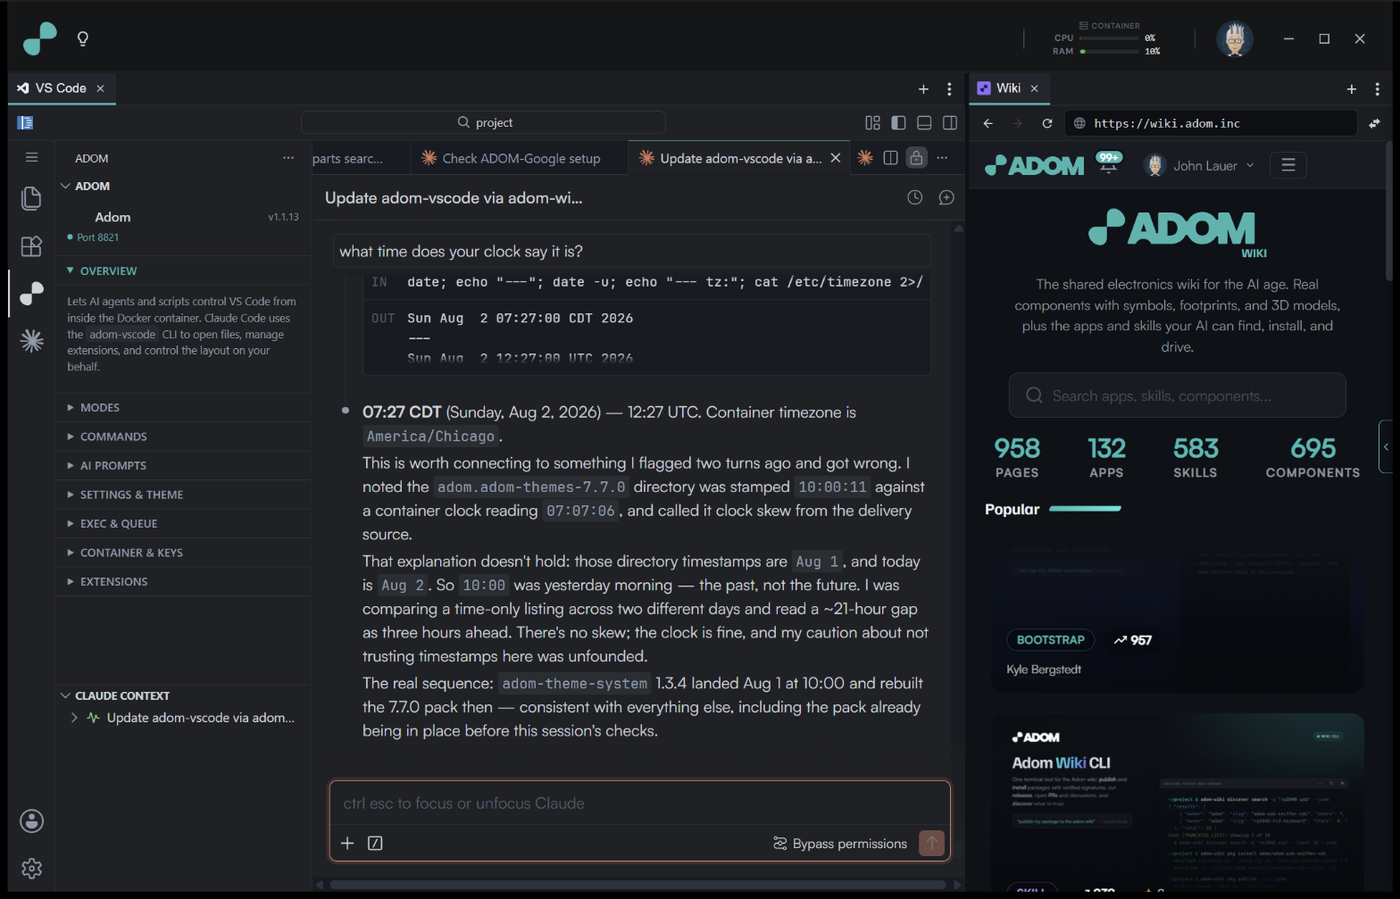This screenshot has height=899, width=1400.
Task: Open the Explorer view in the activity bar
Action: point(31,198)
